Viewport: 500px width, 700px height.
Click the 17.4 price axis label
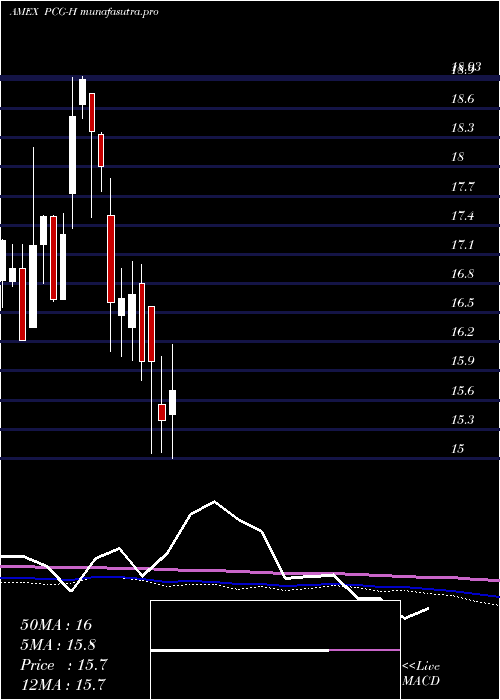point(462,216)
